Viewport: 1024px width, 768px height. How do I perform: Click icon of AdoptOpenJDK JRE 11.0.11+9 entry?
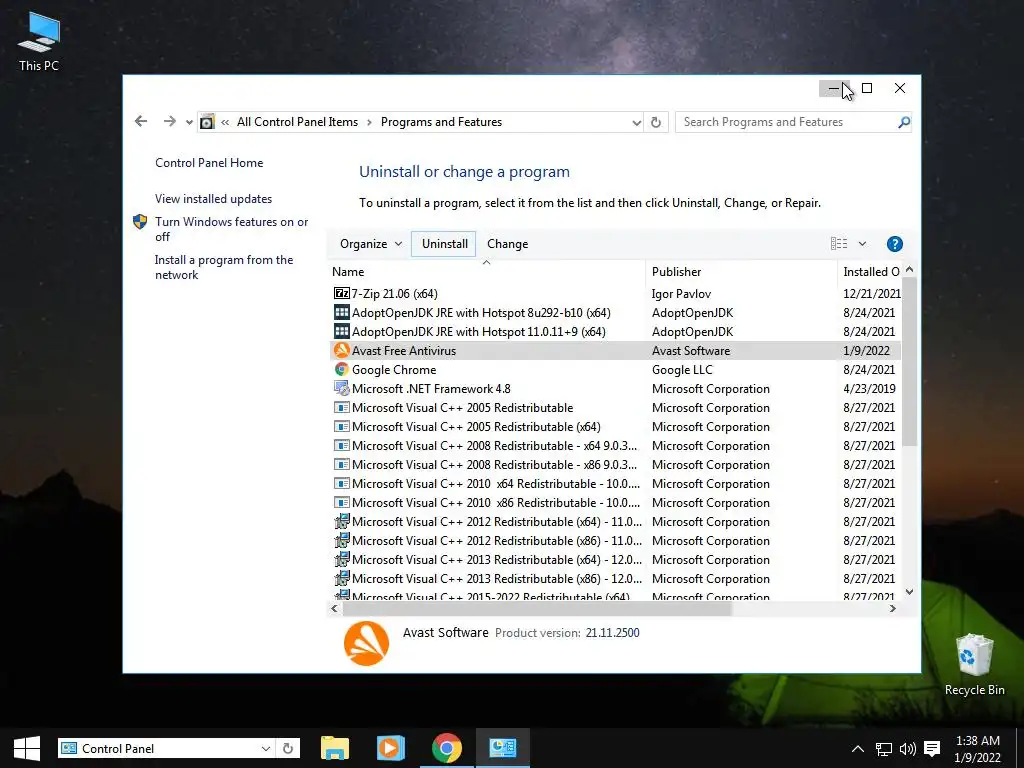[x=342, y=331]
